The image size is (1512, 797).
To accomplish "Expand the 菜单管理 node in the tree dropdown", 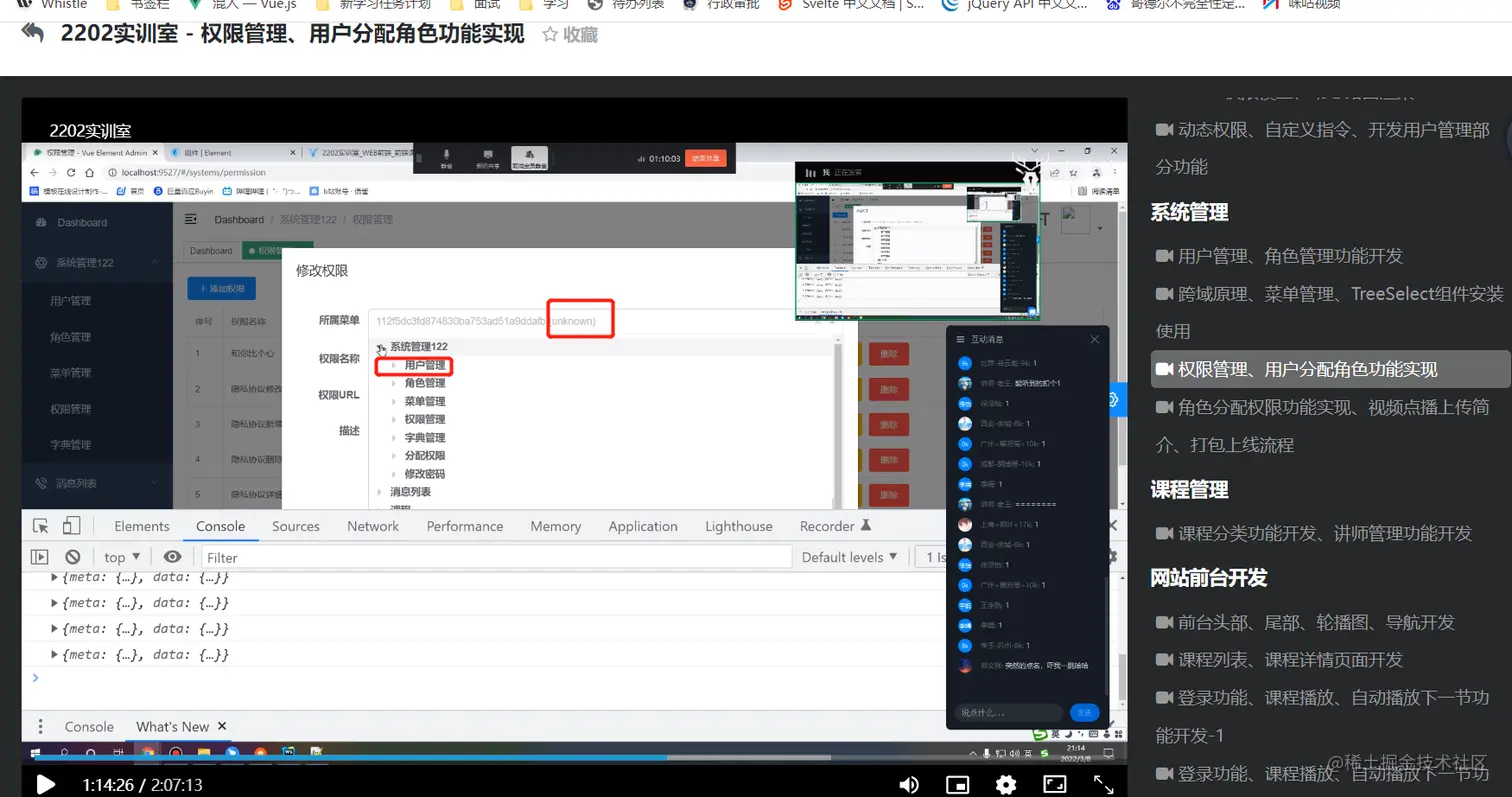I will pyautogui.click(x=395, y=401).
